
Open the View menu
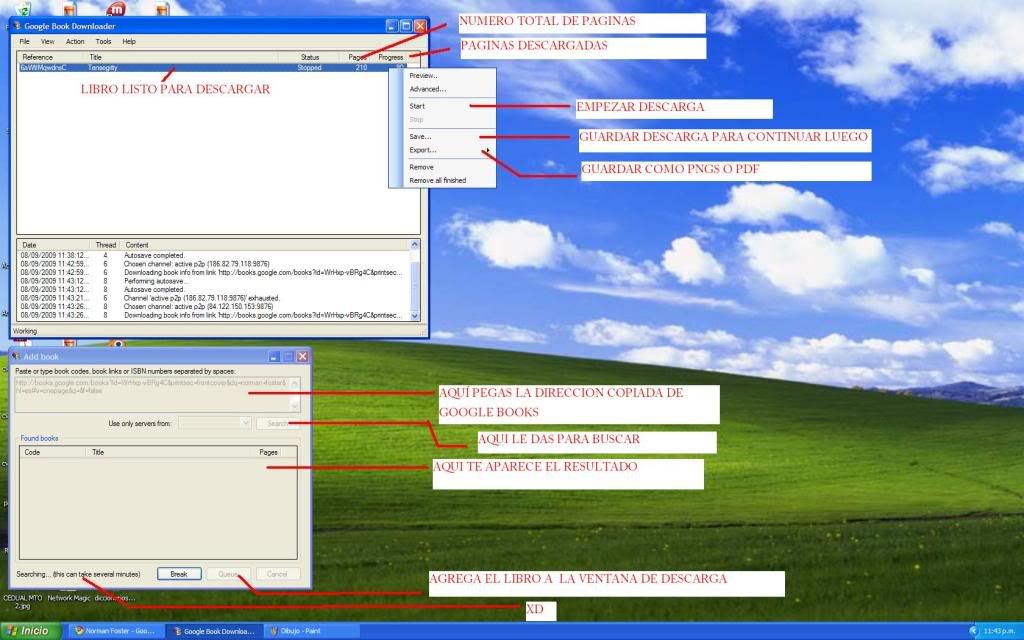point(48,41)
